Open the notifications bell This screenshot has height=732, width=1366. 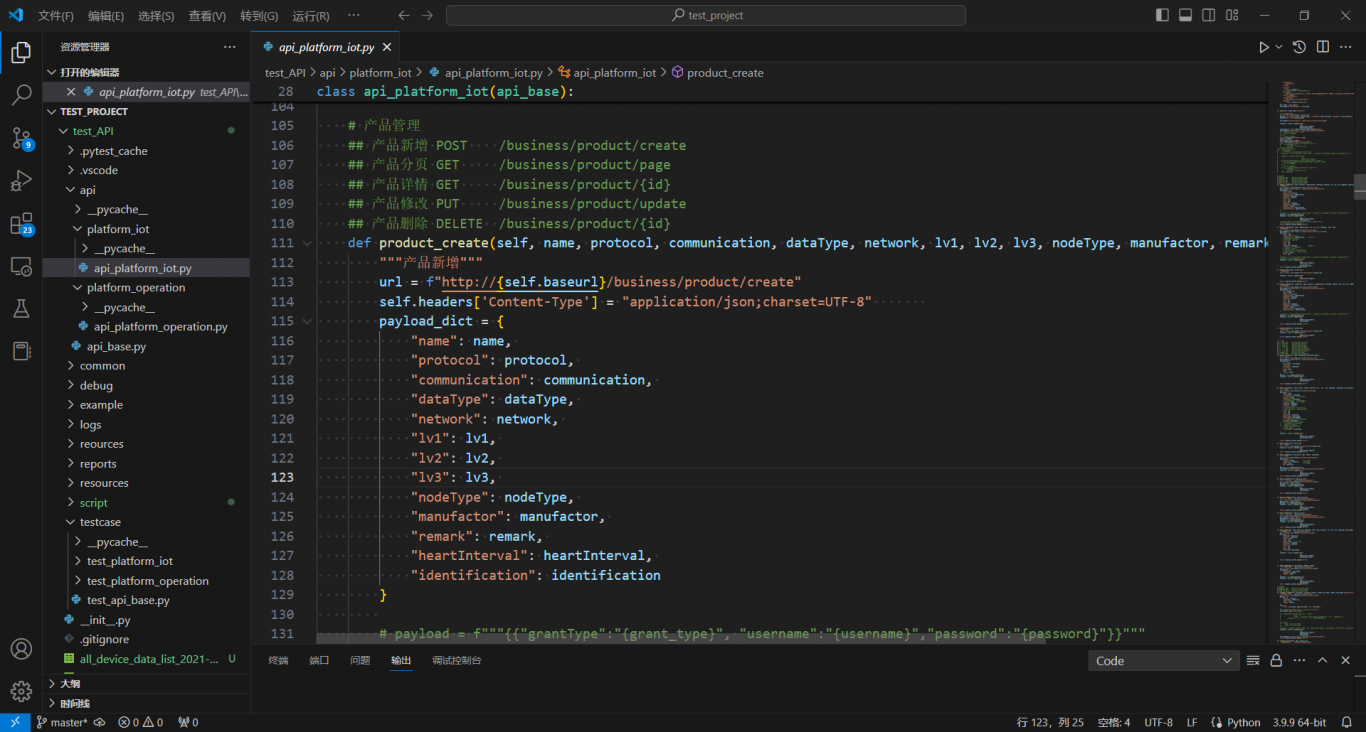1347,722
